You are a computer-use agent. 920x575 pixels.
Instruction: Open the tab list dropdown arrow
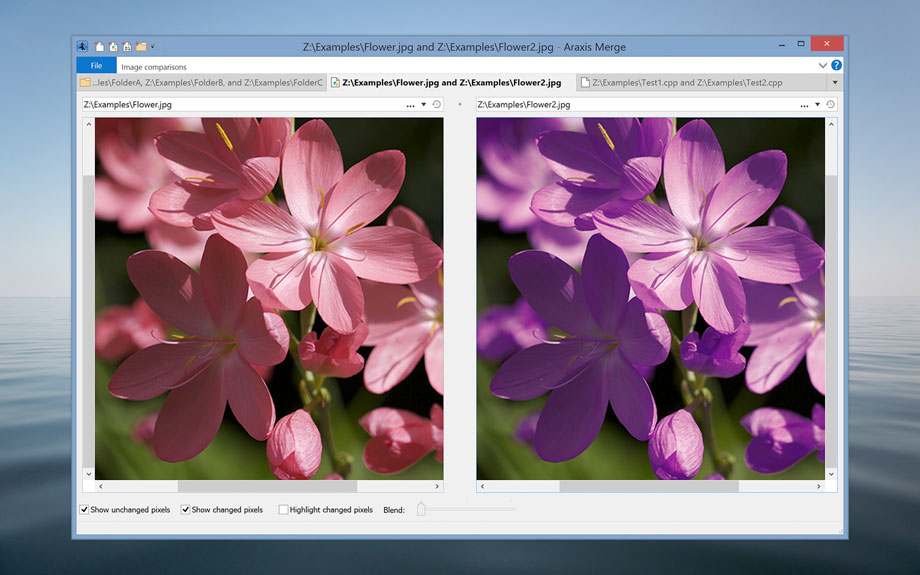(x=835, y=82)
